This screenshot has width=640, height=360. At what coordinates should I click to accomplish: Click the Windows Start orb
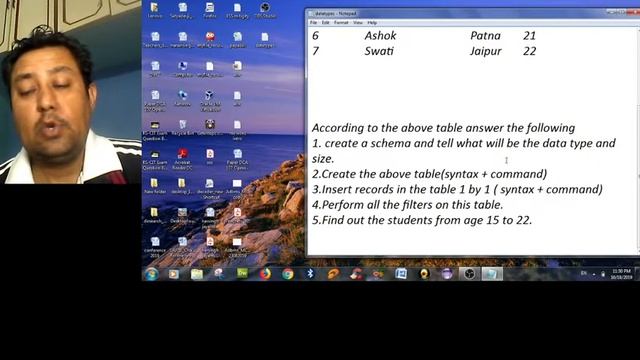(x=152, y=274)
